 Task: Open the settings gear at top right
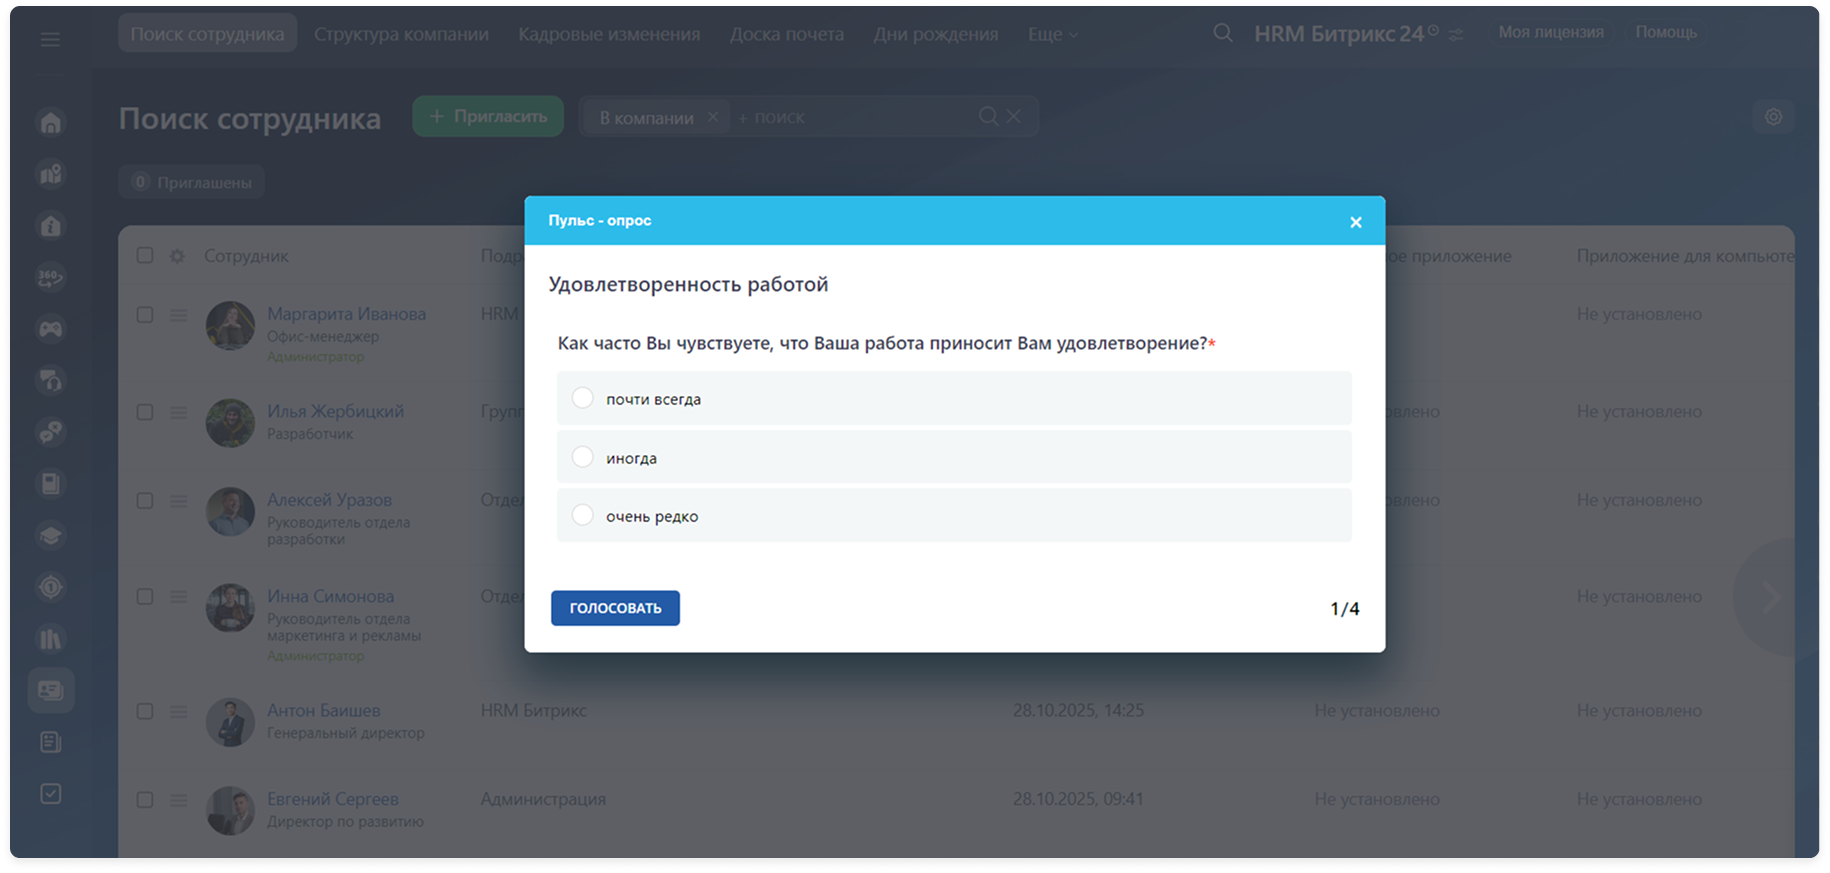1773,117
